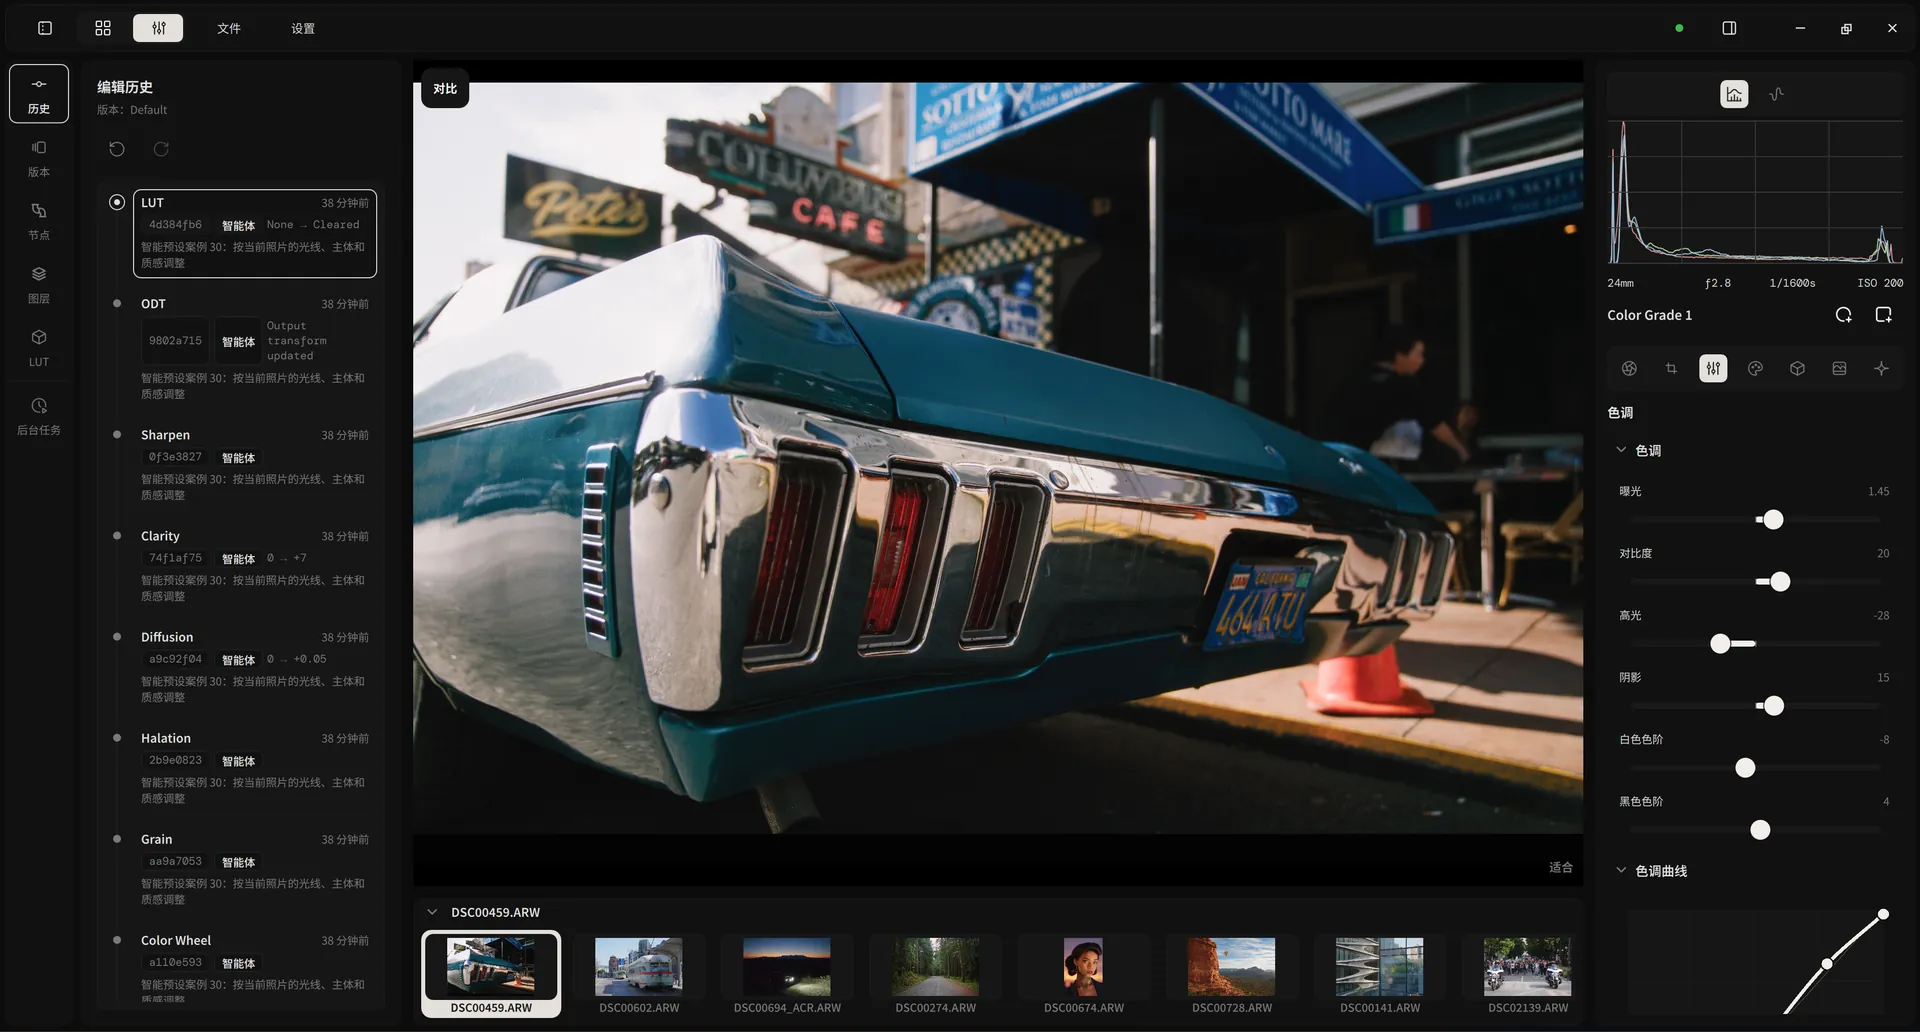Select the DSC00674.ARW portrait thumbnail

(x=1083, y=974)
